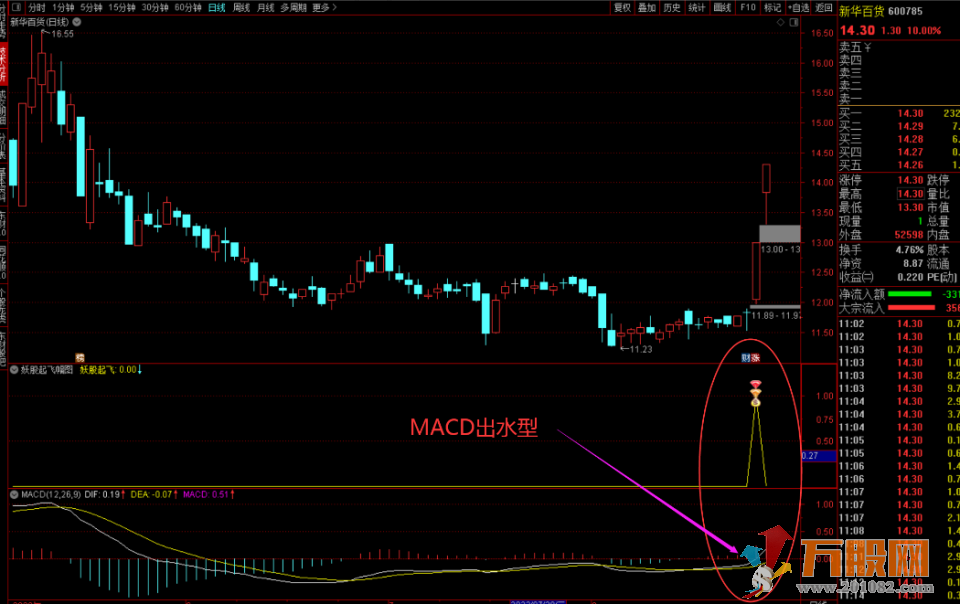Select the 5分钟 period tab
The image size is (960, 604).
(91, 7)
